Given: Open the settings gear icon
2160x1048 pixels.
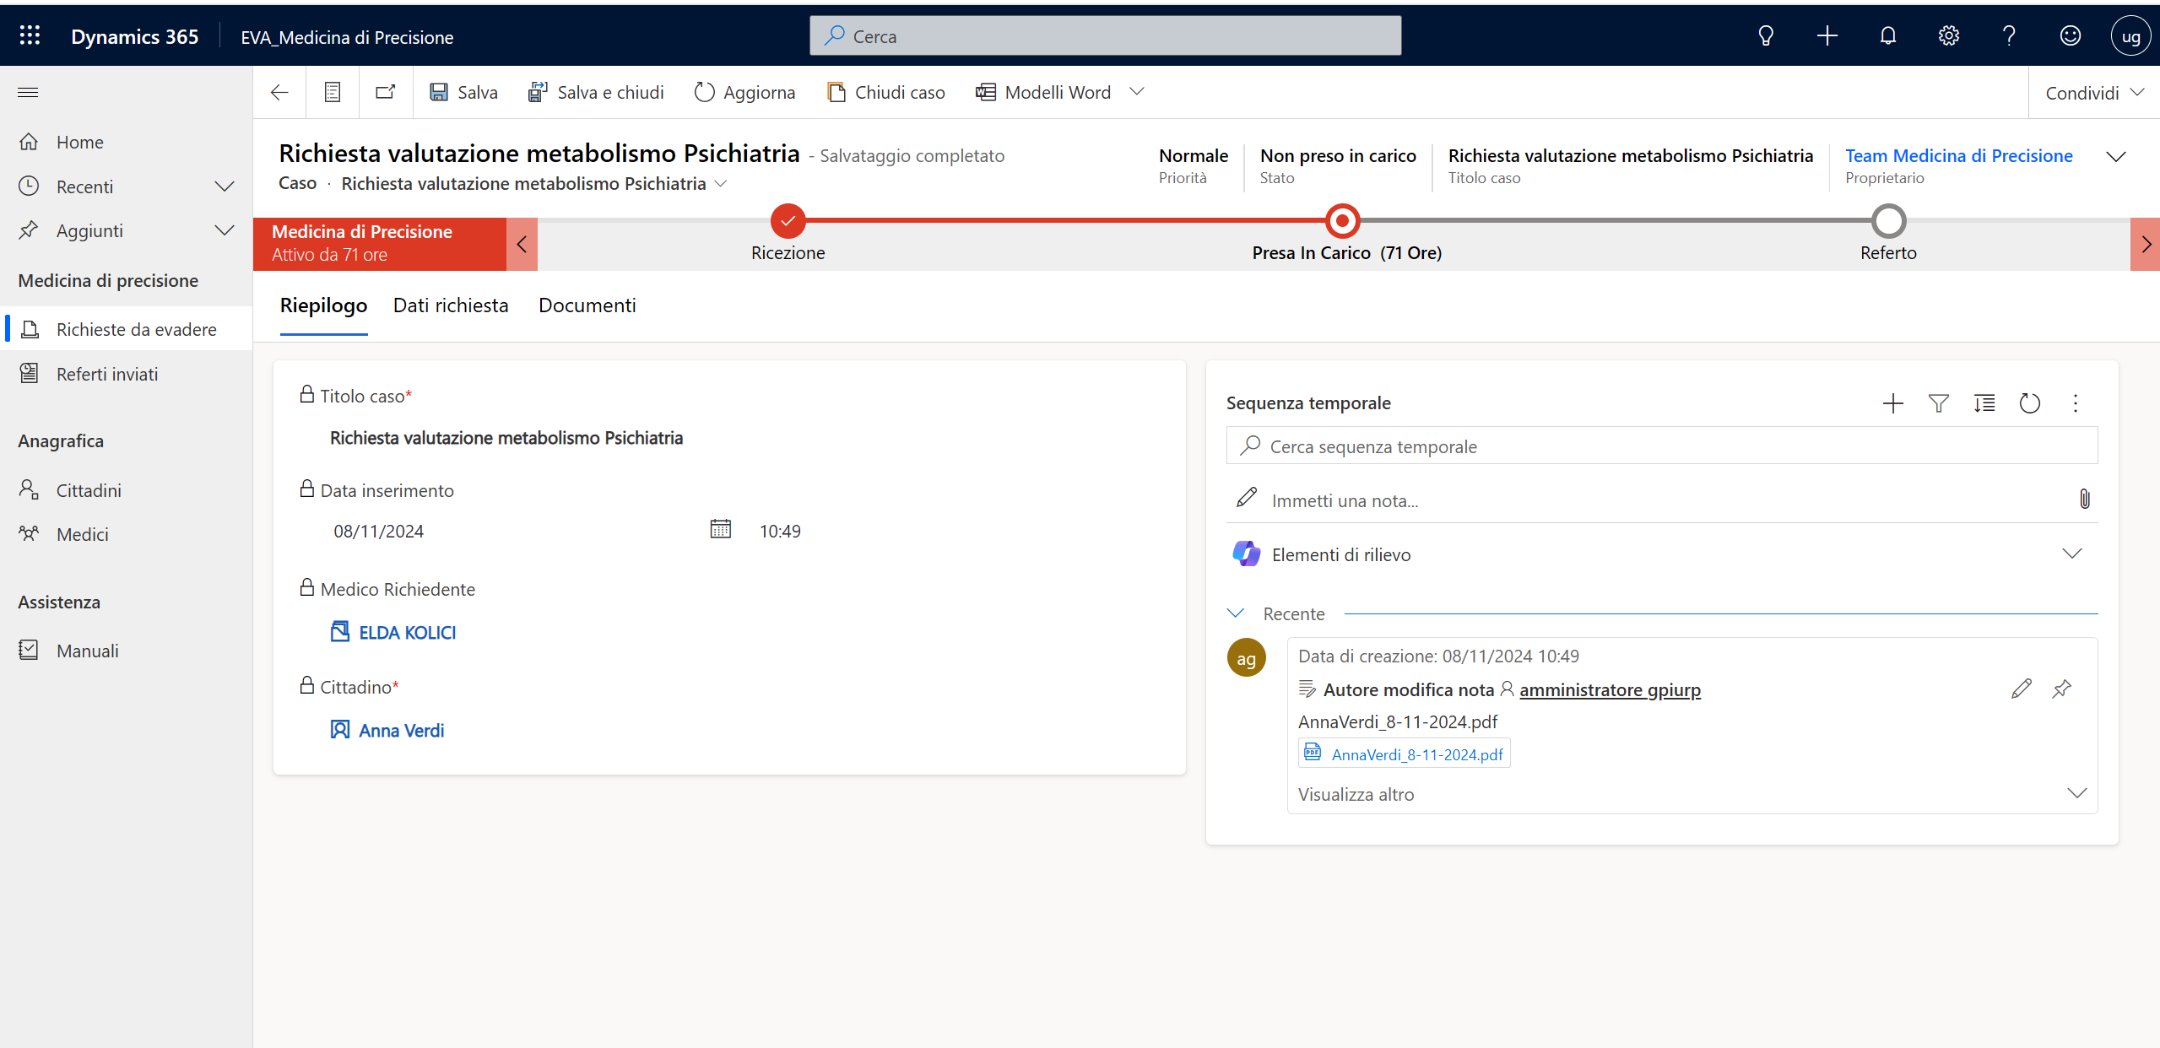Looking at the screenshot, I should pos(1948,36).
